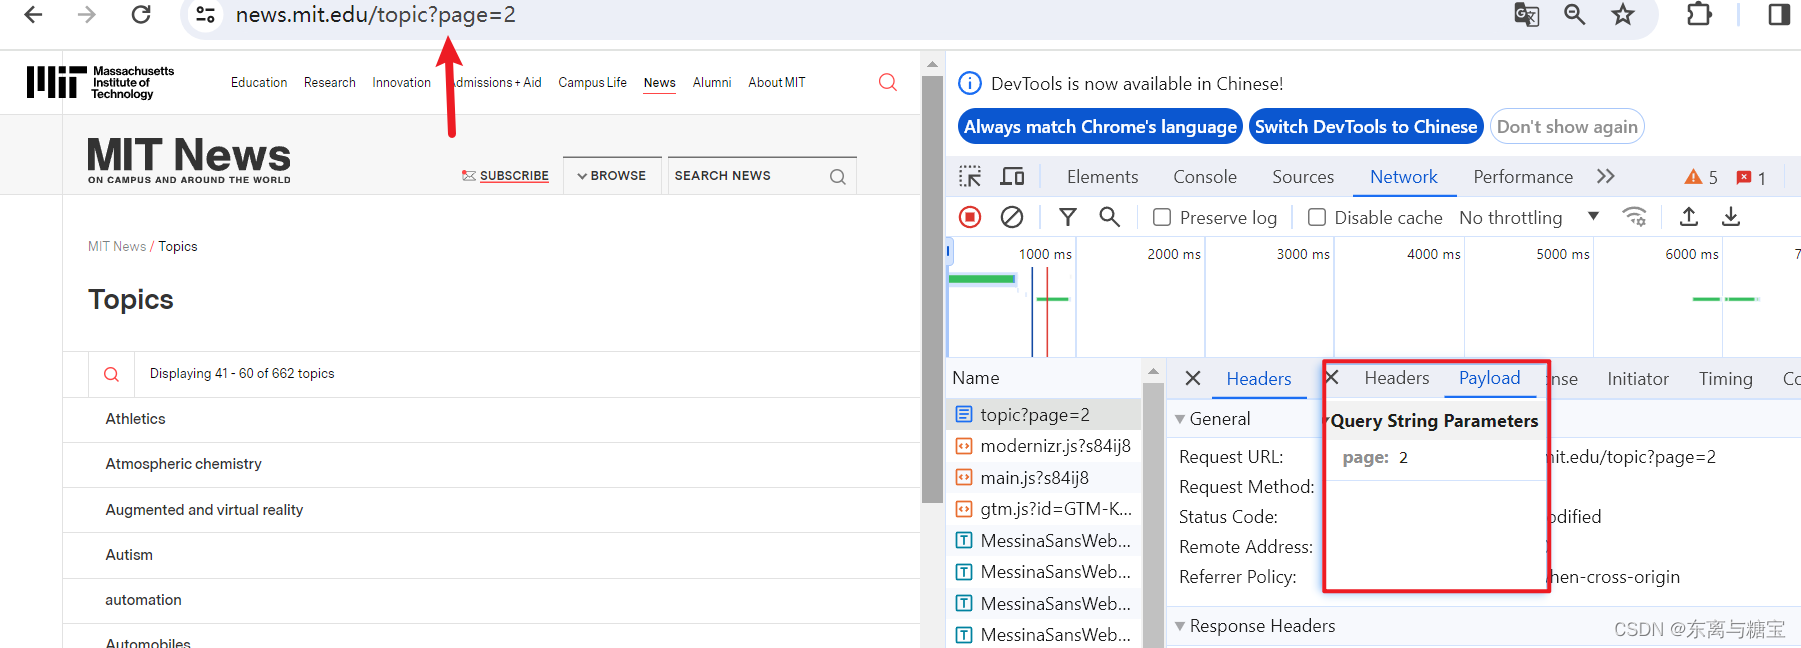Open the extensions puzzle icon

coord(1699,15)
